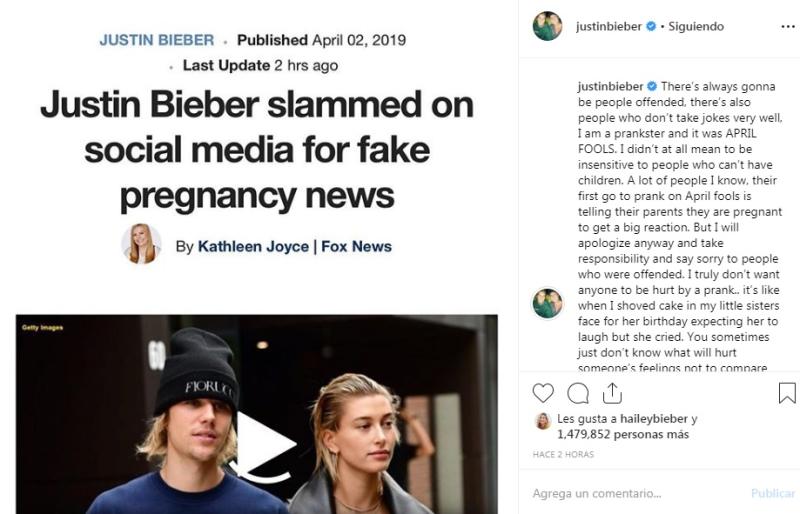Share the post using the share icon
Screen dimensions: 800x514
[x=612, y=392]
